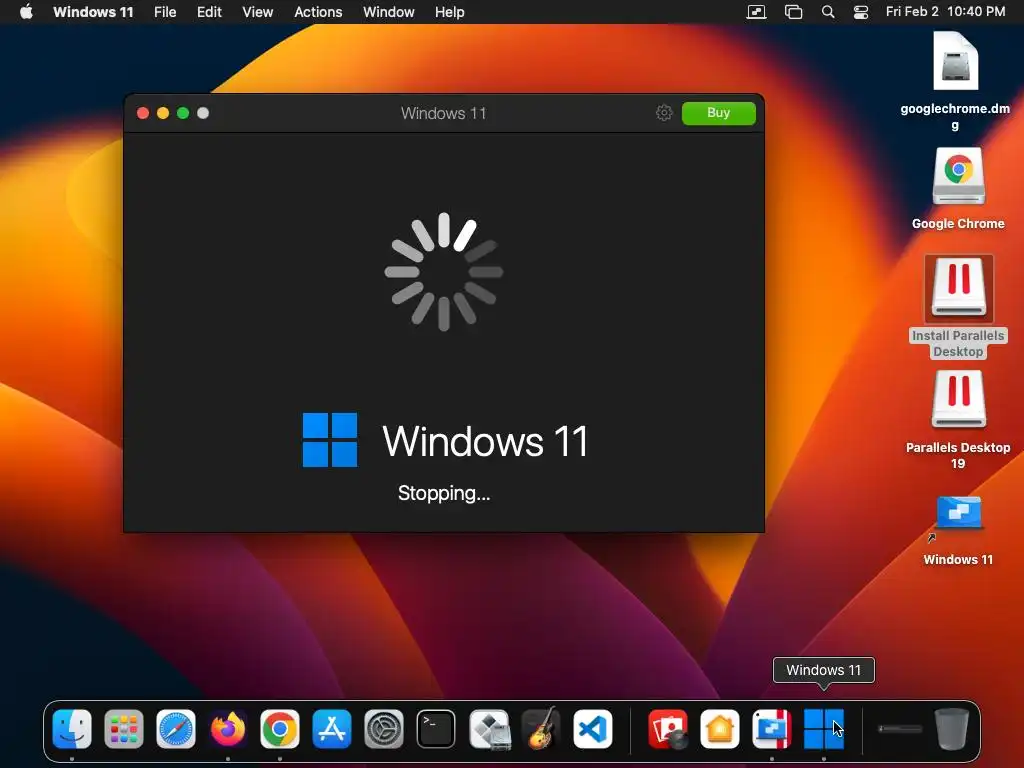This screenshot has height=768, width=1024.
Task: Open Trash from the Dock
Action: [952, 729]
